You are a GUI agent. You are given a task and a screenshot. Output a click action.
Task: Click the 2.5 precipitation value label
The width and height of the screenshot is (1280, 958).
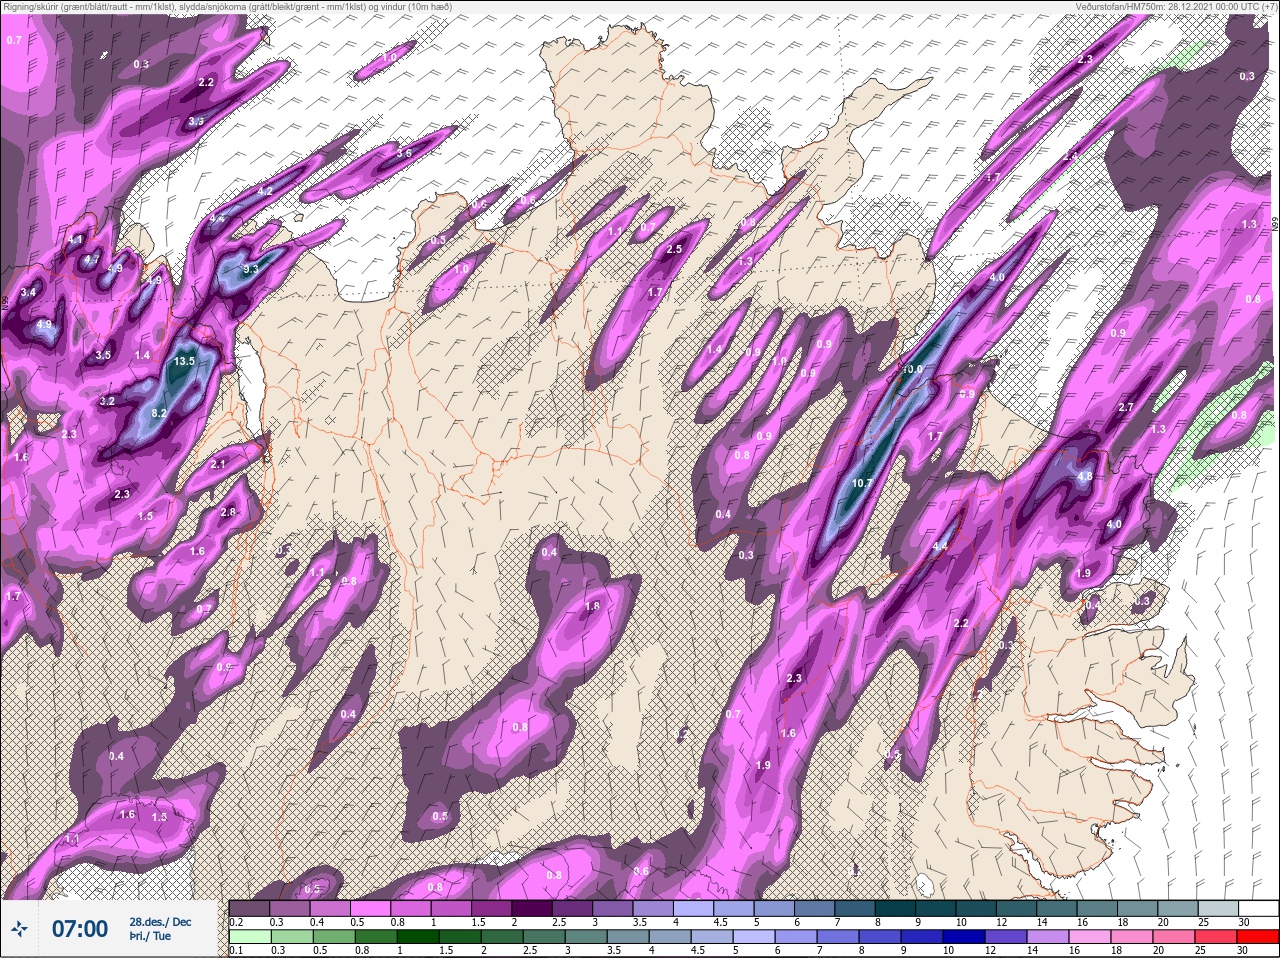674,250
